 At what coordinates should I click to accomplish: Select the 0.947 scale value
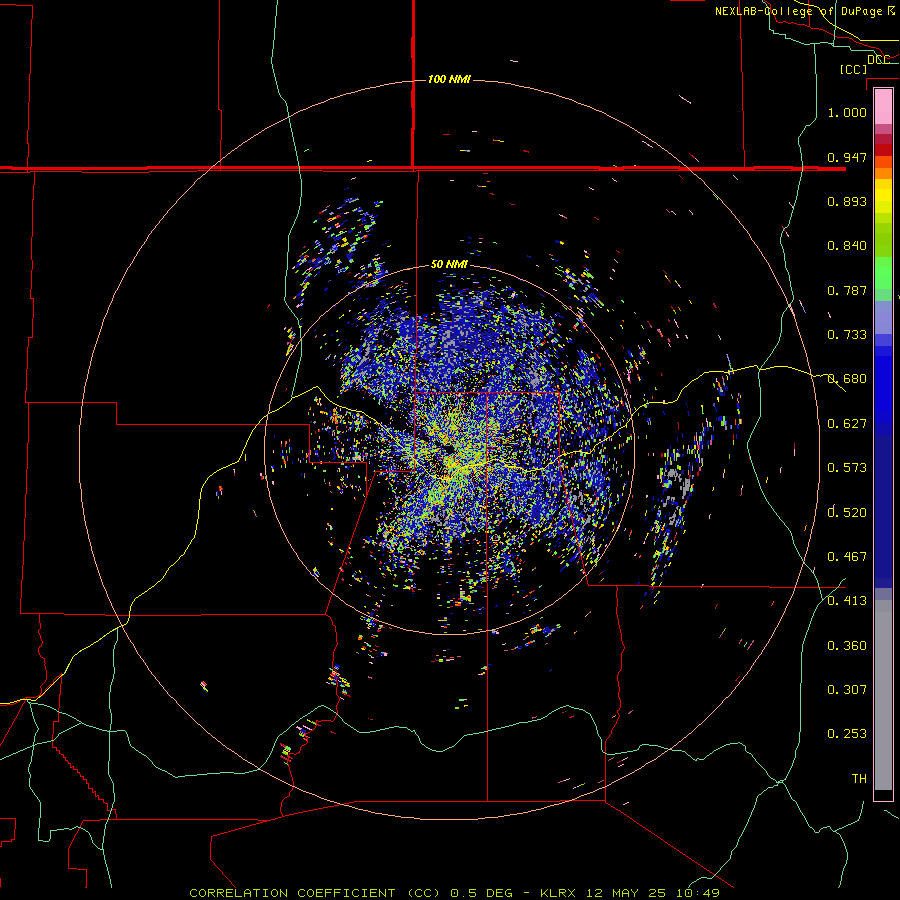(847, 157)
